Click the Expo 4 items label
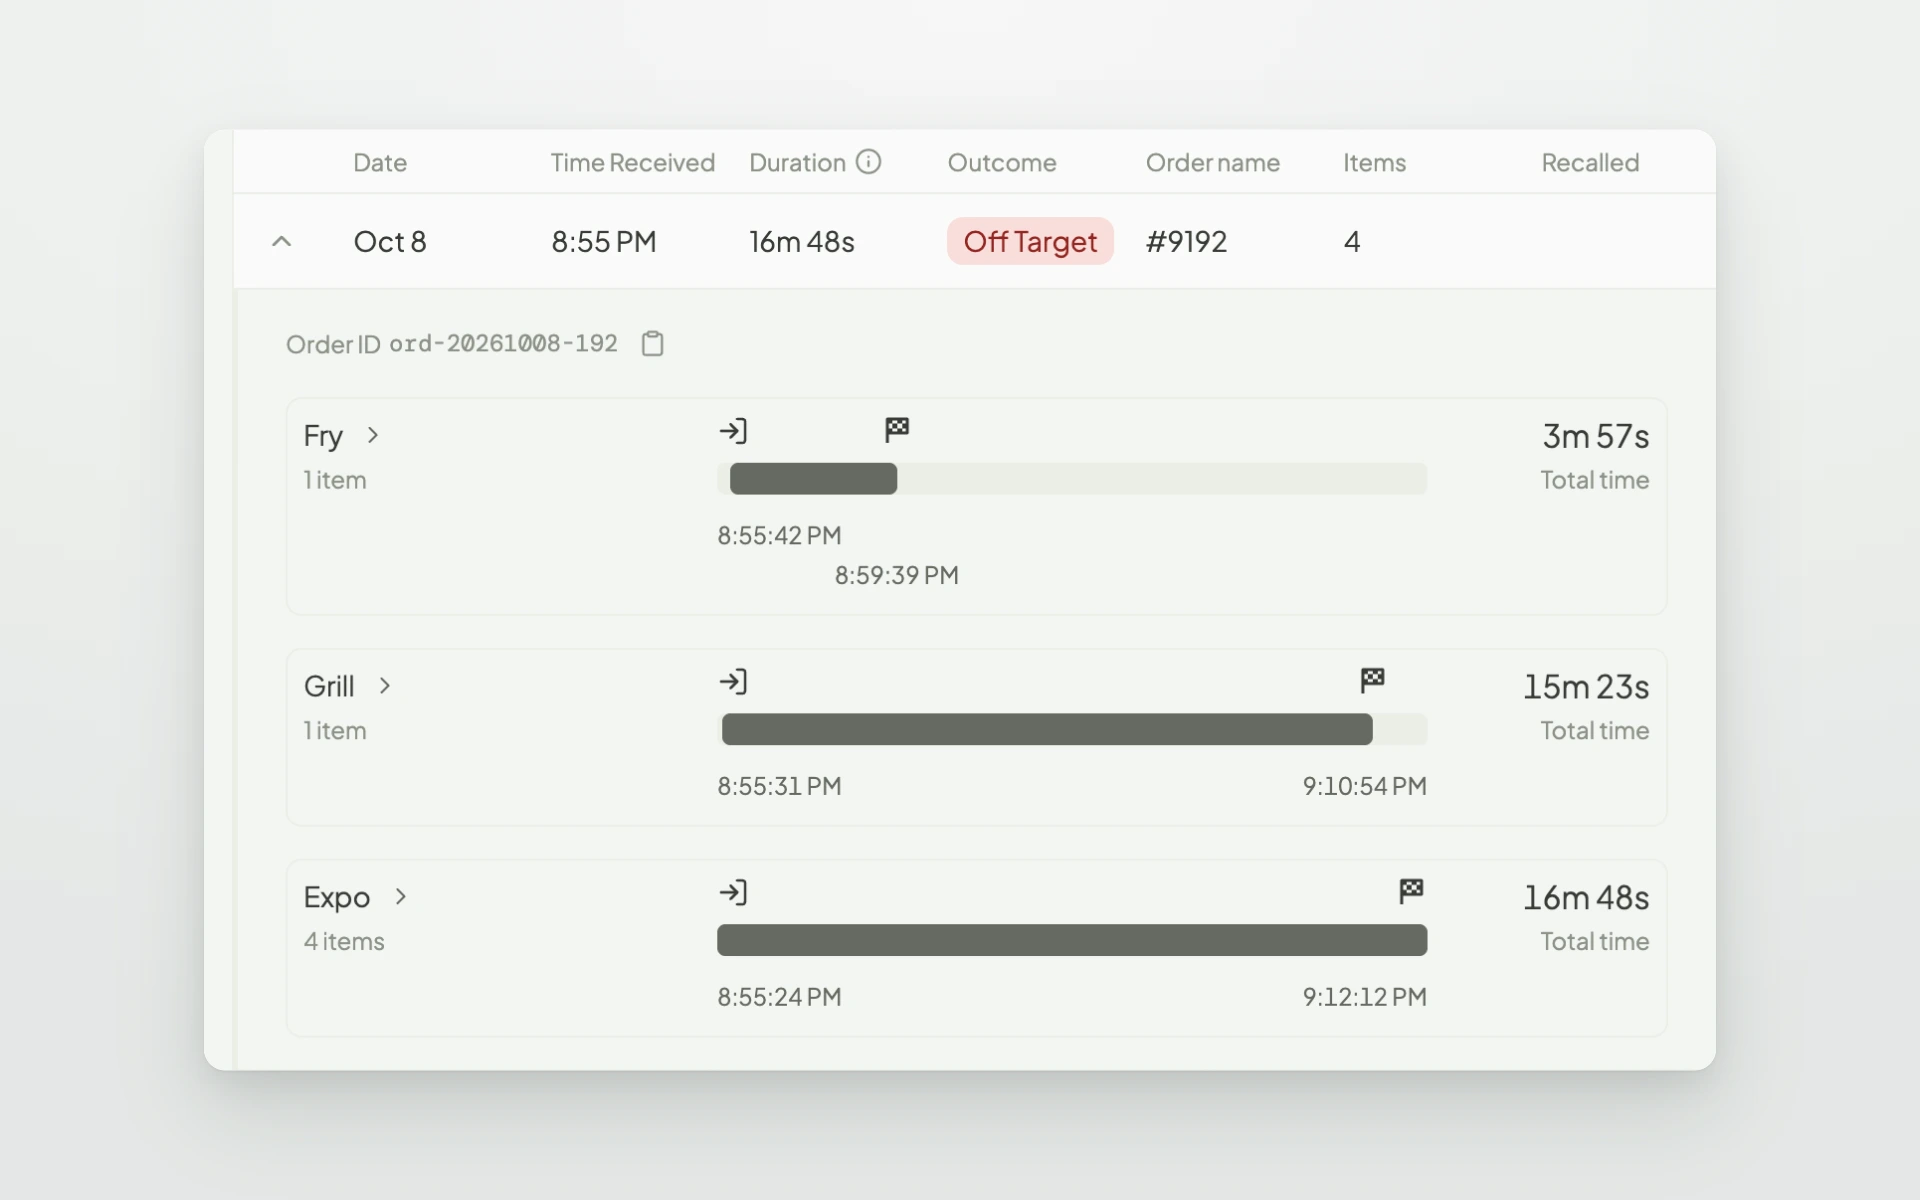 click(344, 942)
